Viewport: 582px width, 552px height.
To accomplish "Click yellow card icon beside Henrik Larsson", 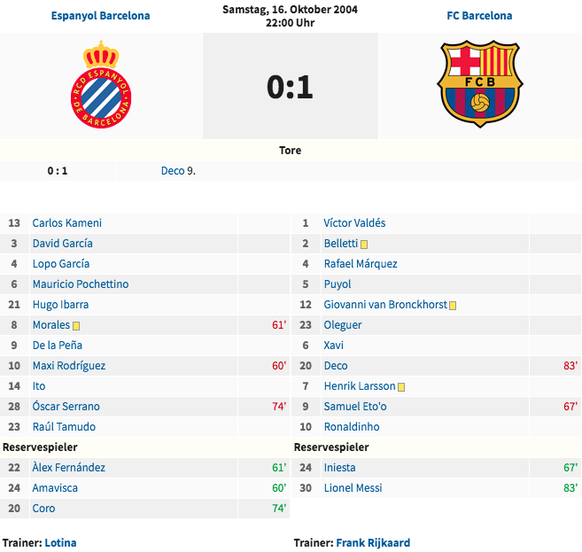I will coord(401,387).
